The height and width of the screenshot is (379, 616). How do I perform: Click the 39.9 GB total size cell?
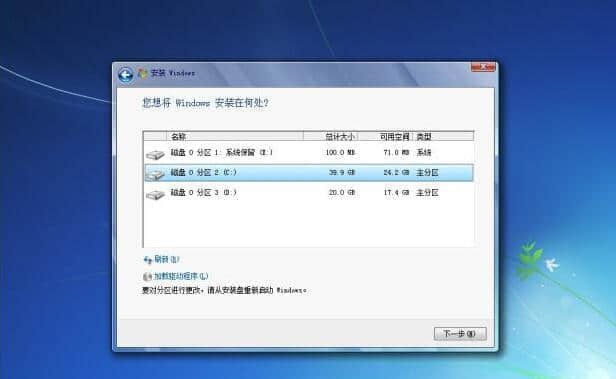coord(342,172)
